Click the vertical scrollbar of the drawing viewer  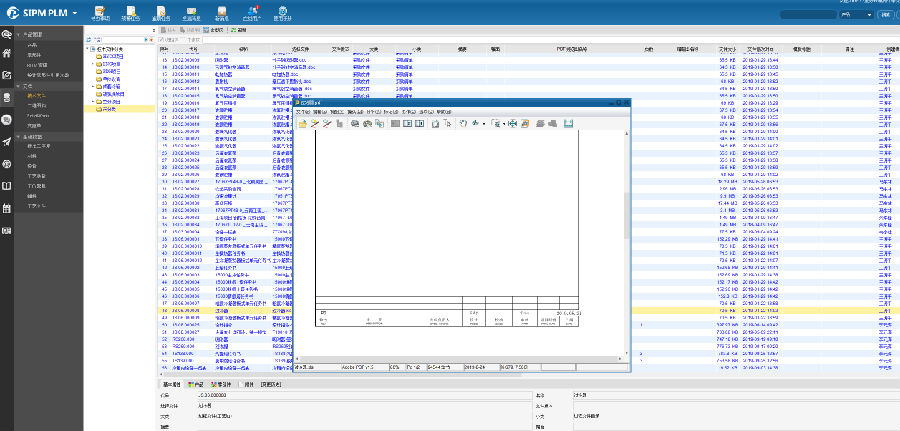tap(628, 210)
